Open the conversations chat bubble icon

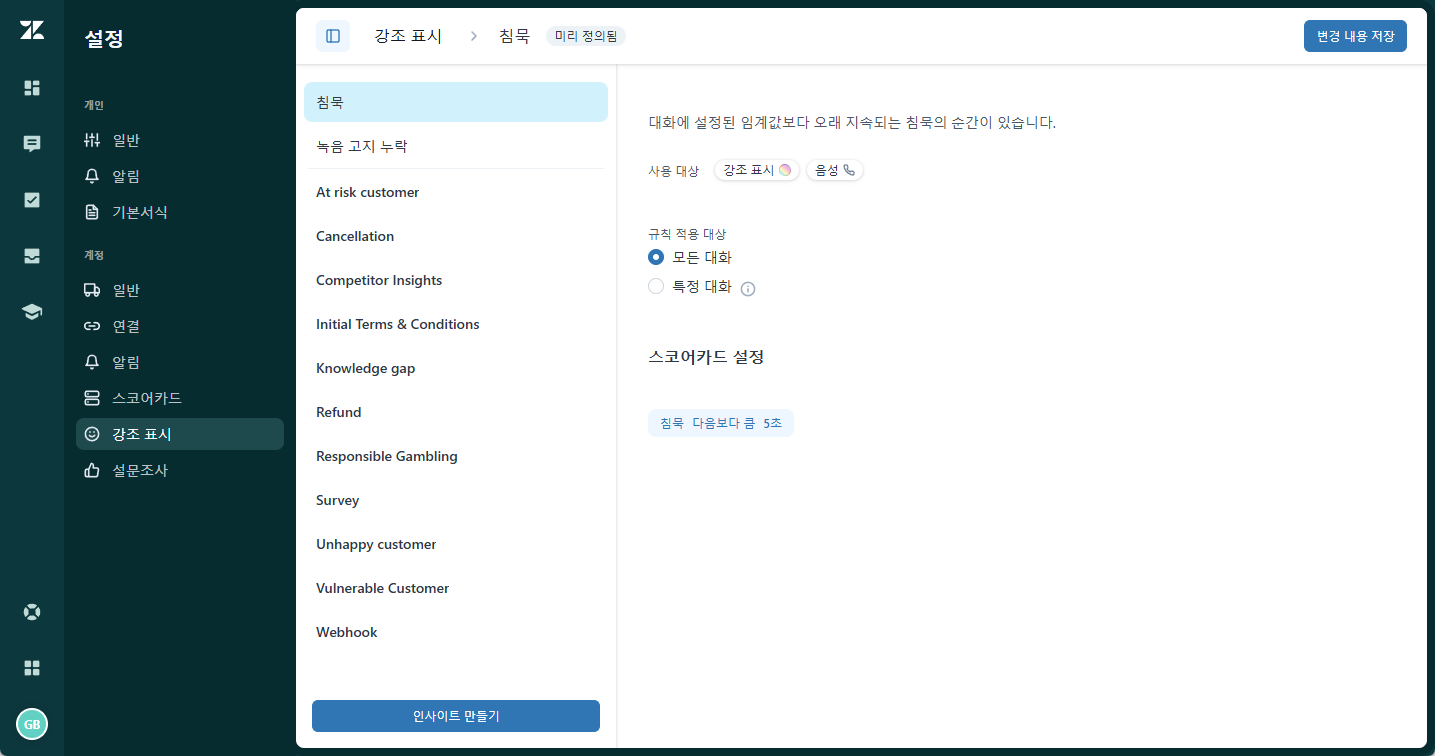click(32, 144)
